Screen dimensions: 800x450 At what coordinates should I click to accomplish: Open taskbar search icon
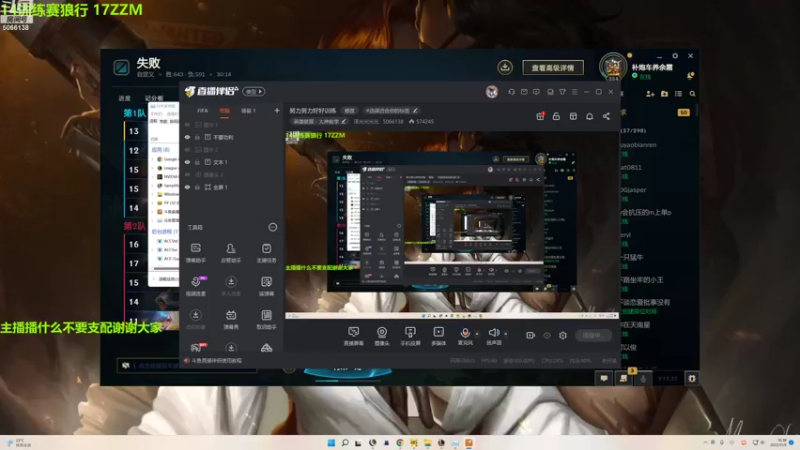point(345,443)
